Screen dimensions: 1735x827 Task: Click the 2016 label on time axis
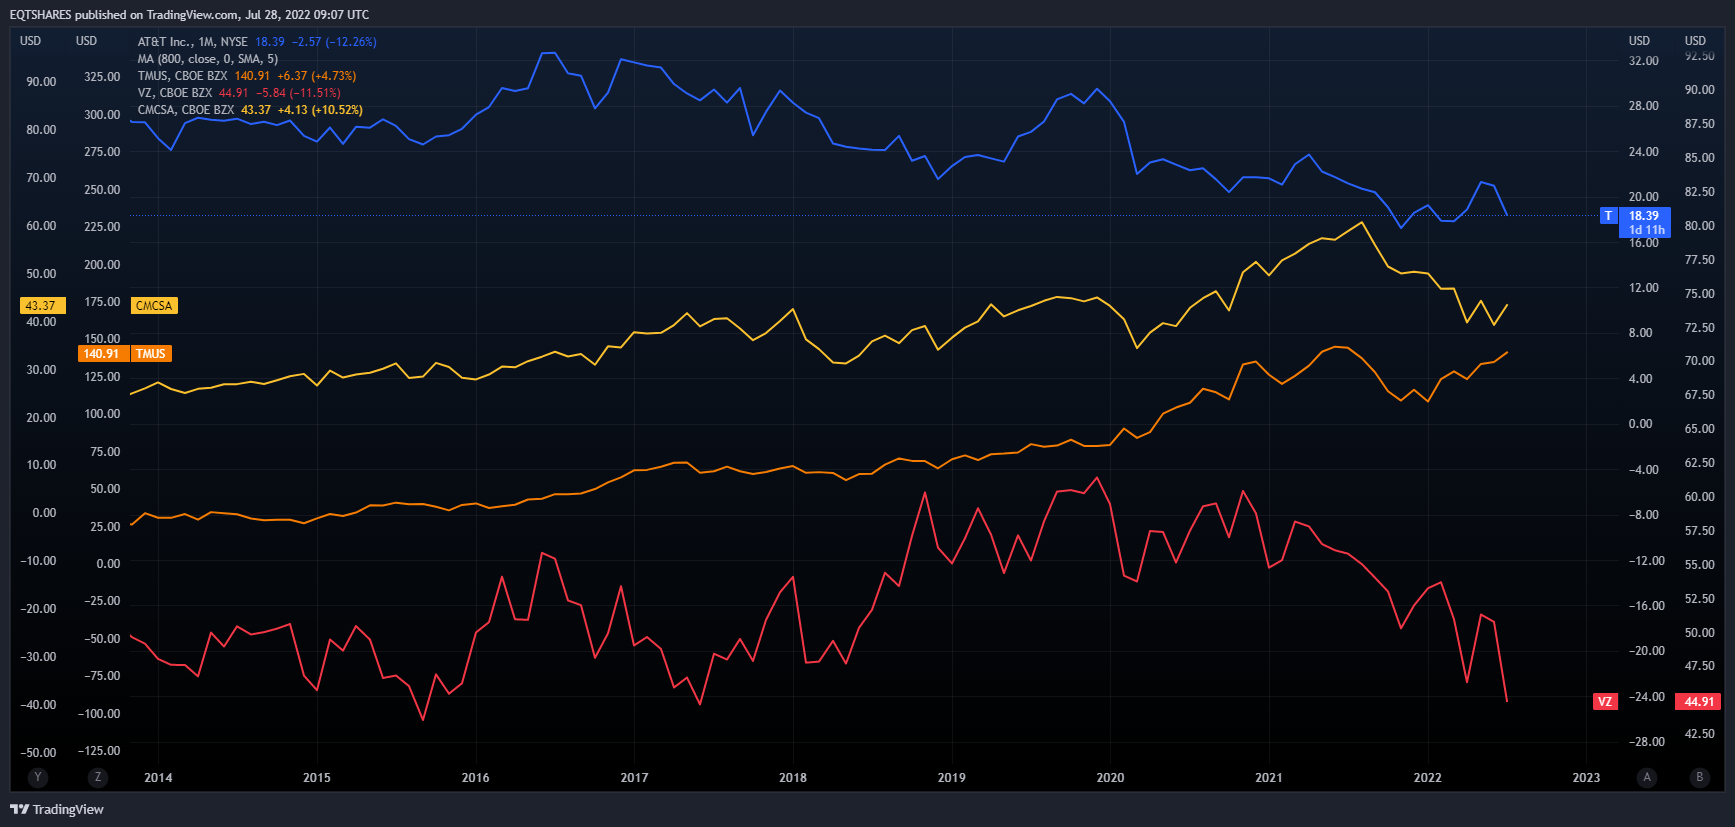(x=476, y=778)
